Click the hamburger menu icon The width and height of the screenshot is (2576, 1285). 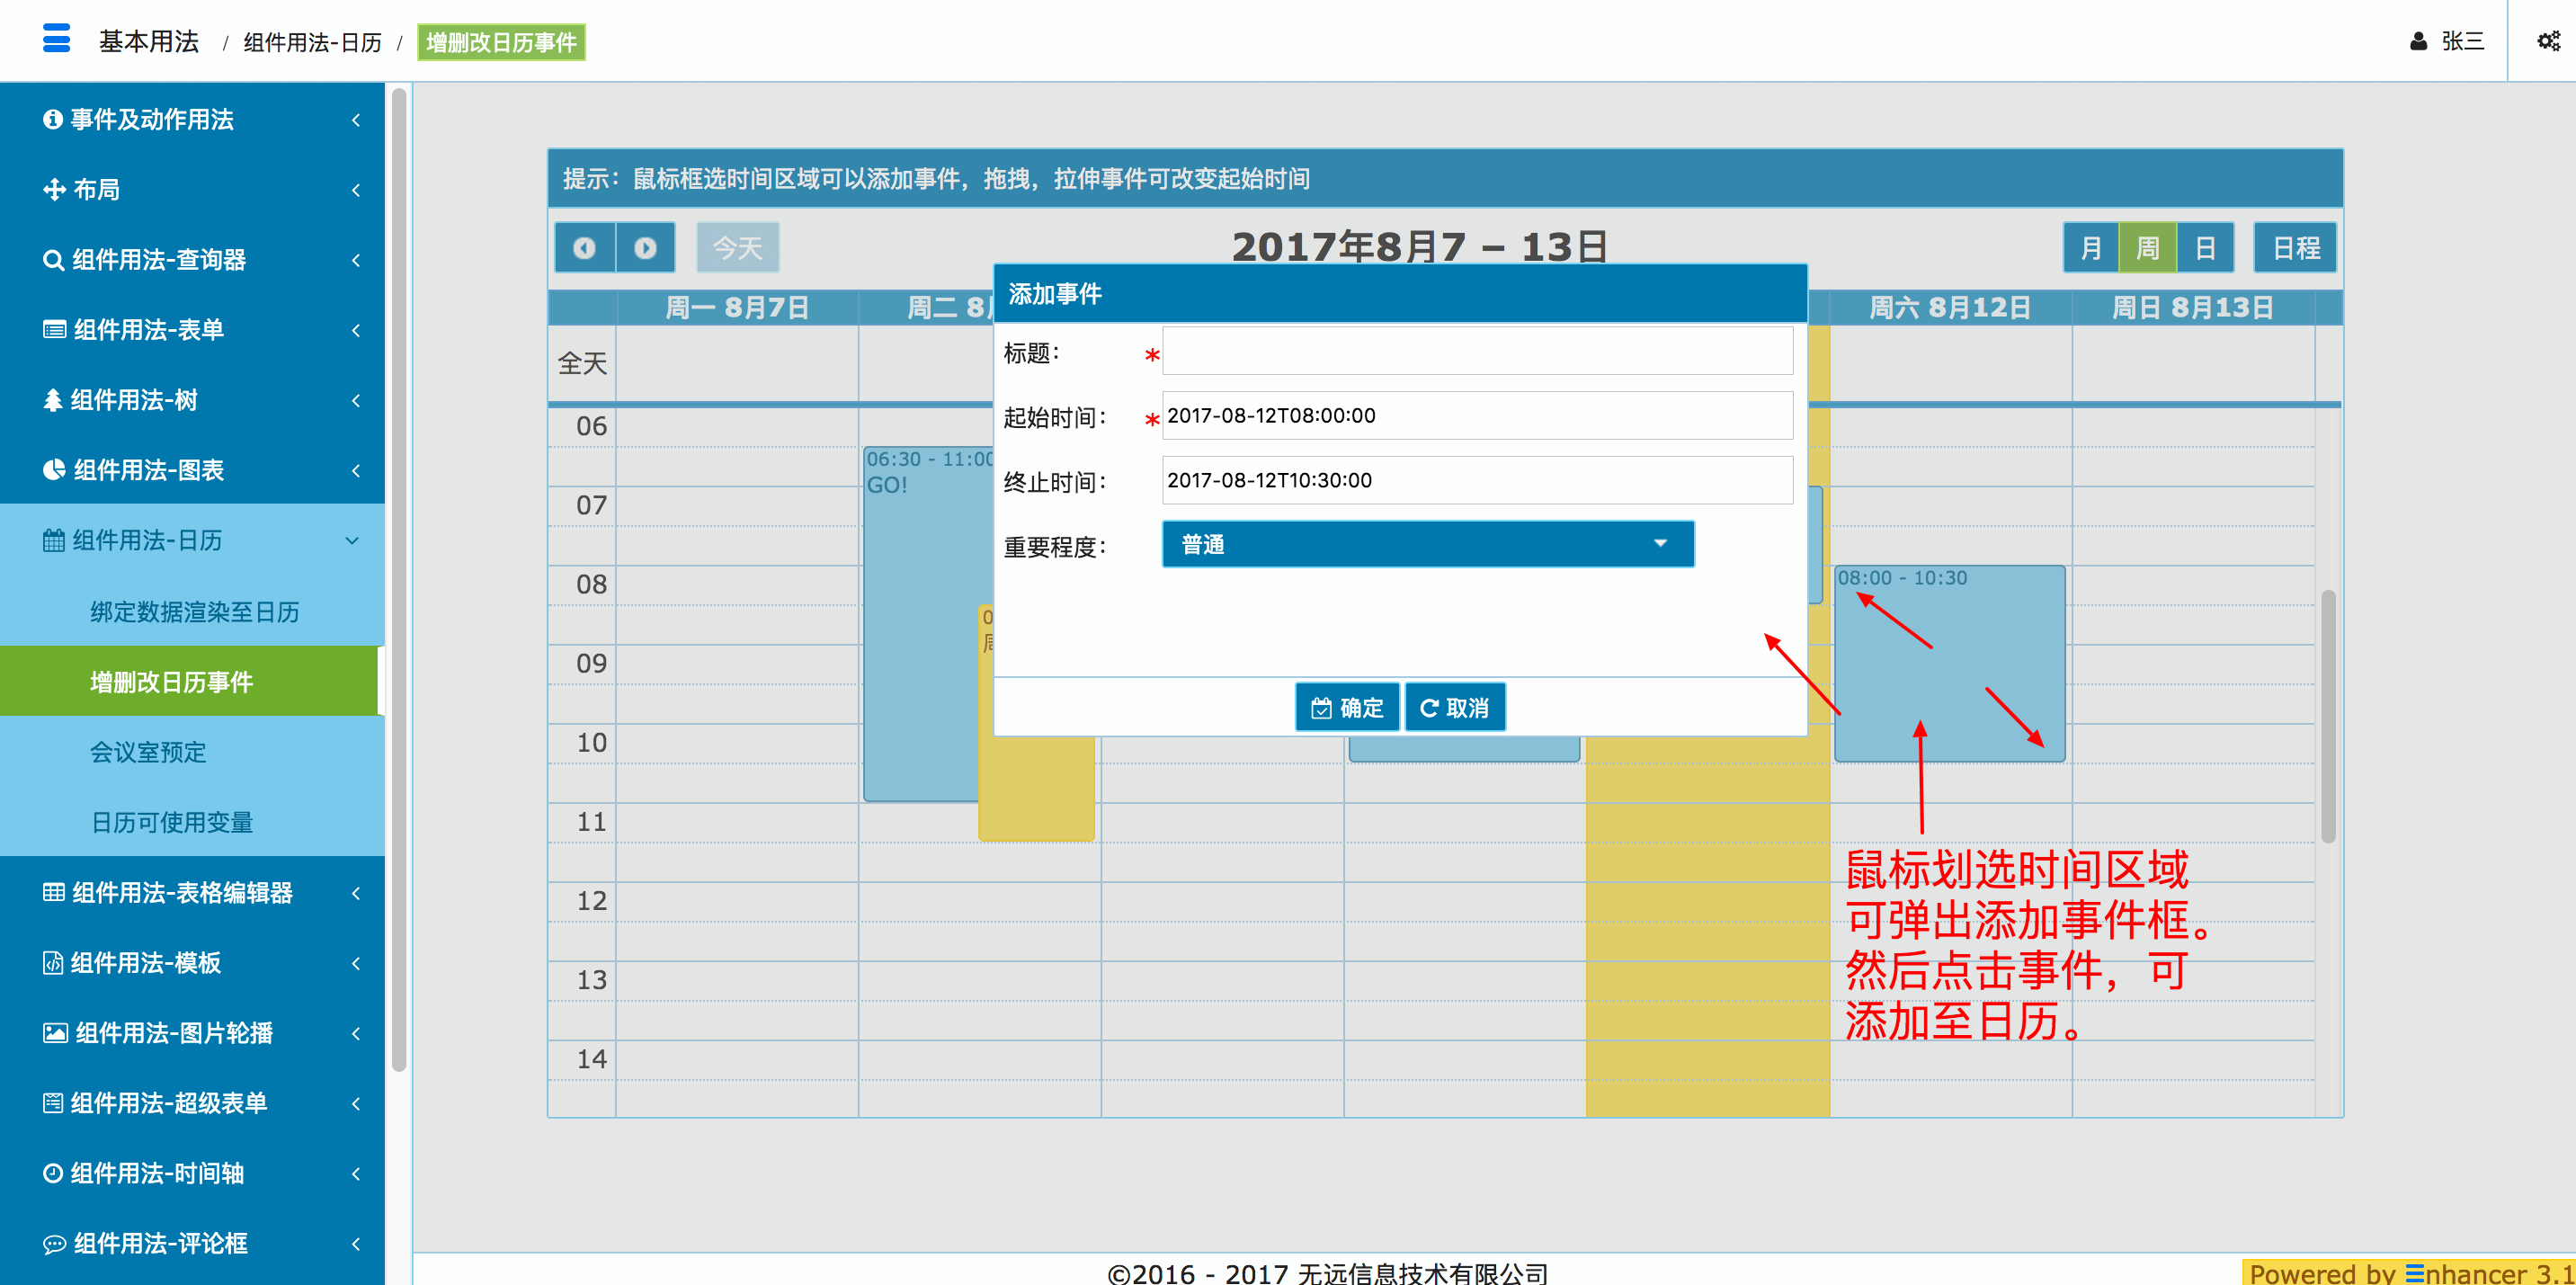click(56, 39)
